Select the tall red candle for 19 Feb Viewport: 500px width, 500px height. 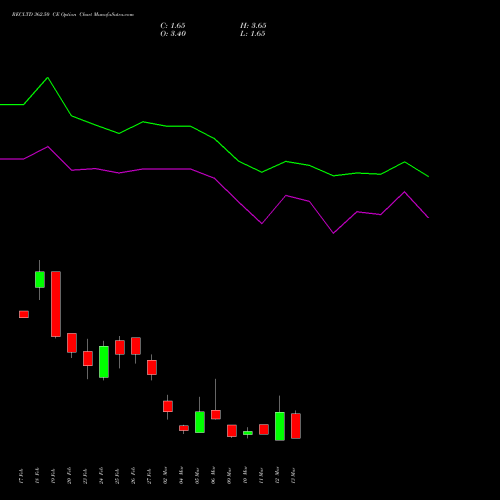coord(56,304)
